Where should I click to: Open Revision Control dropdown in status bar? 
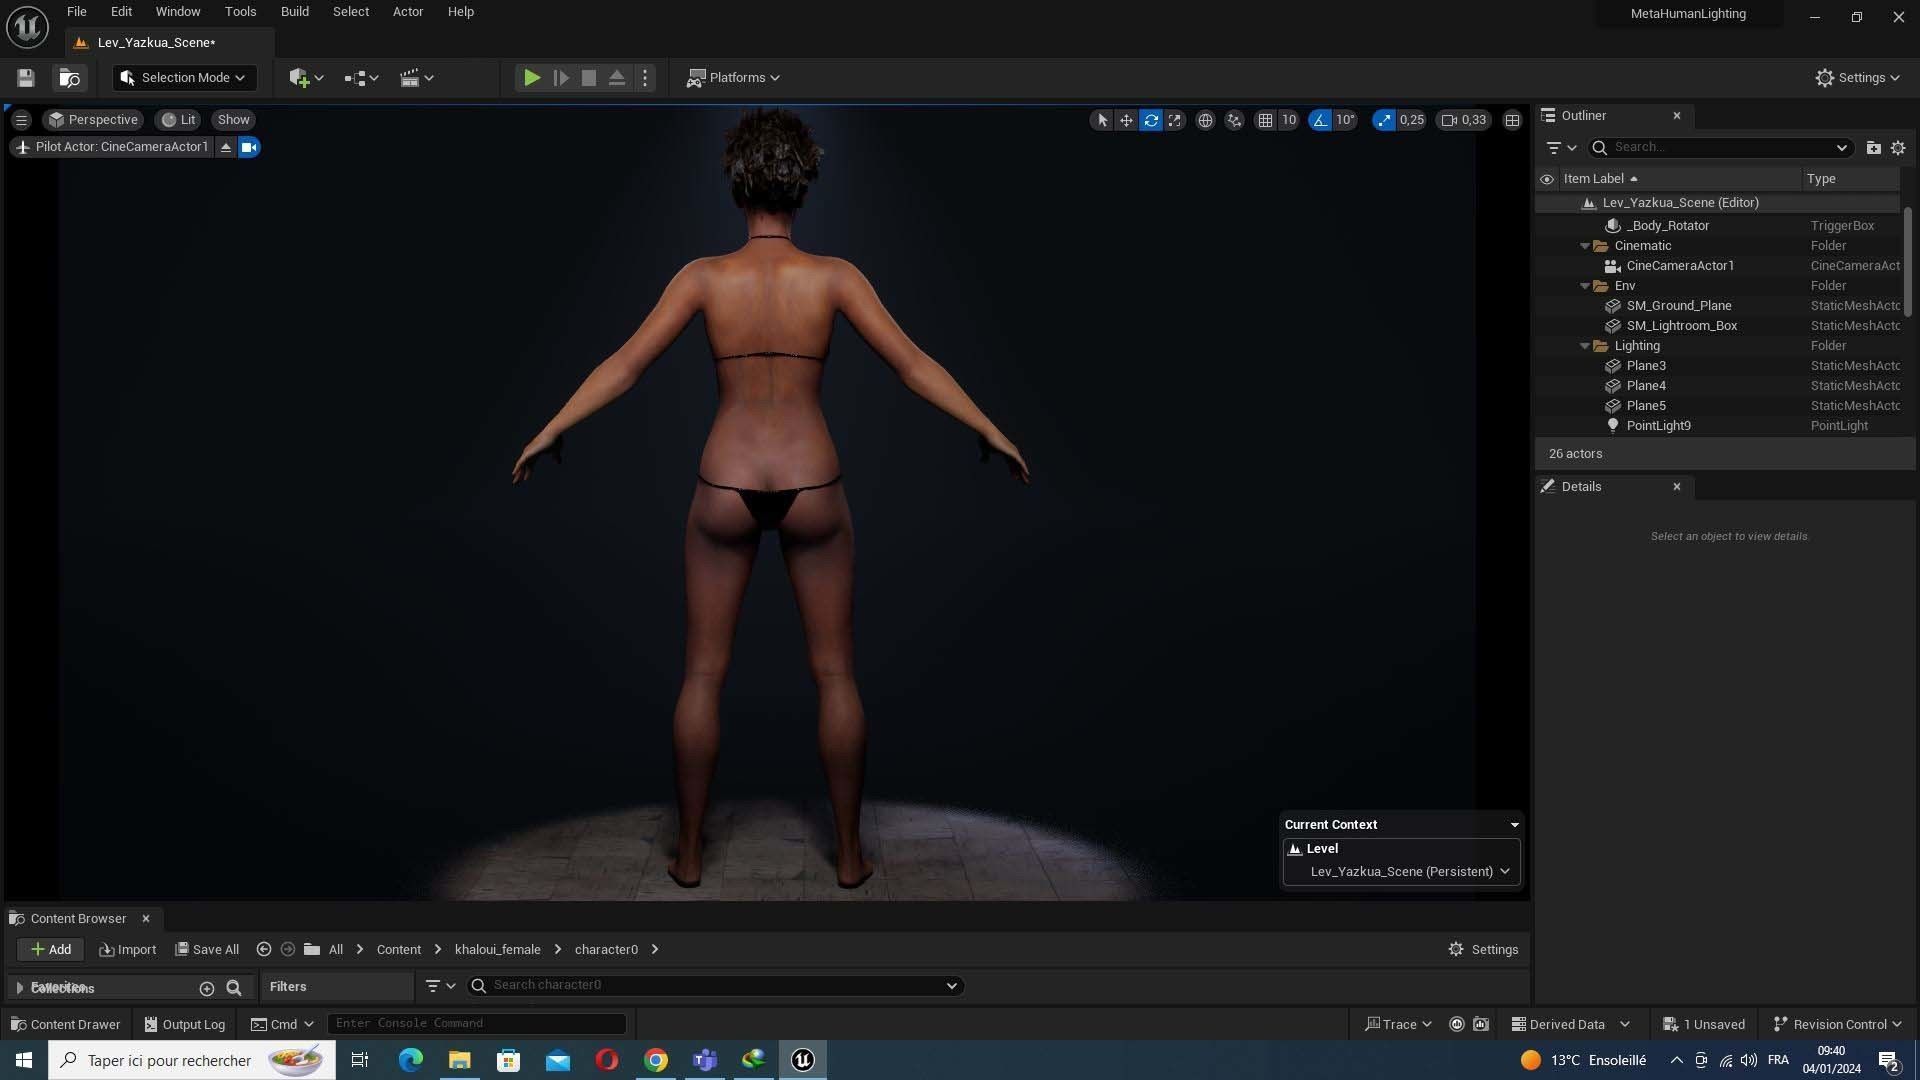1837,1024
